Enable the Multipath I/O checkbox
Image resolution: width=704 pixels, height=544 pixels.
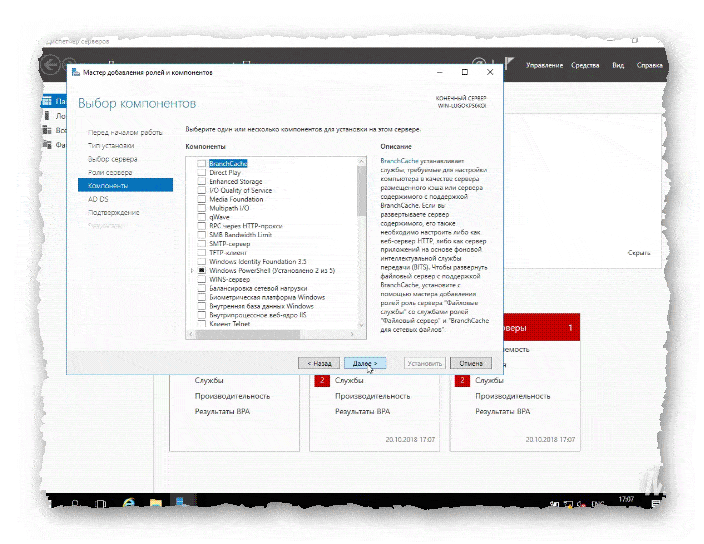202,208
